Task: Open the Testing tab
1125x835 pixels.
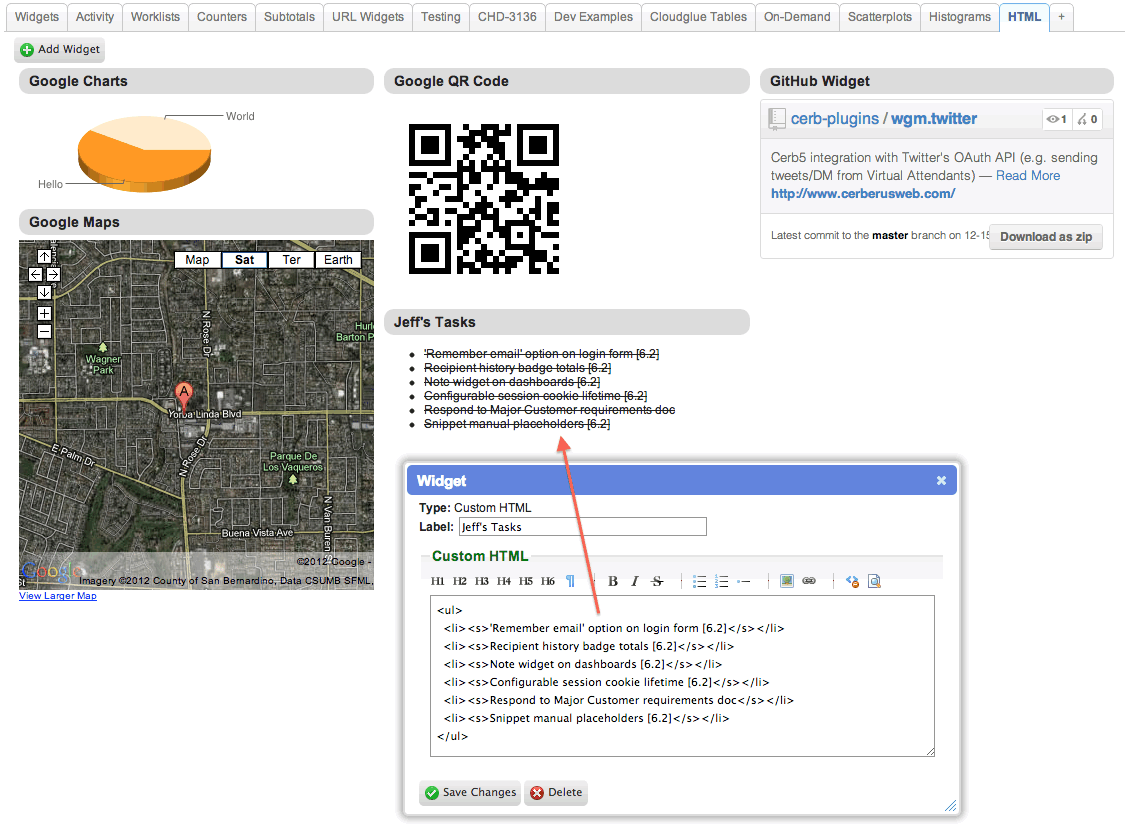Action: point(441,16)
